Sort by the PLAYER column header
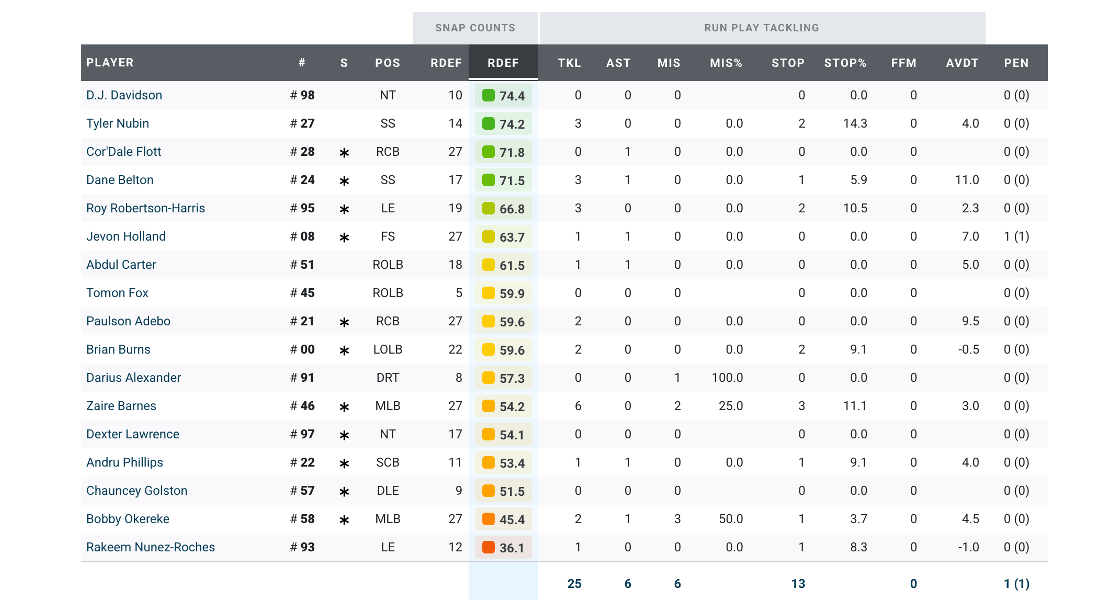The width and height of the screenshot is (1116, 614). coord(110,63)
